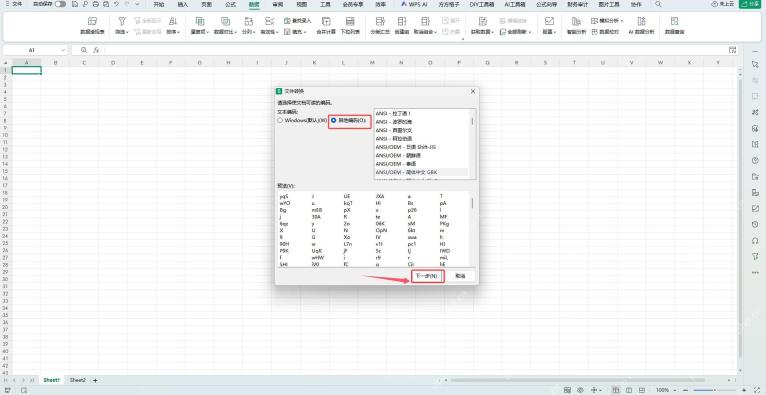Screen dimensions: 766x395
Task: Click the fx insert function icon
Action: tap(97, 50)
